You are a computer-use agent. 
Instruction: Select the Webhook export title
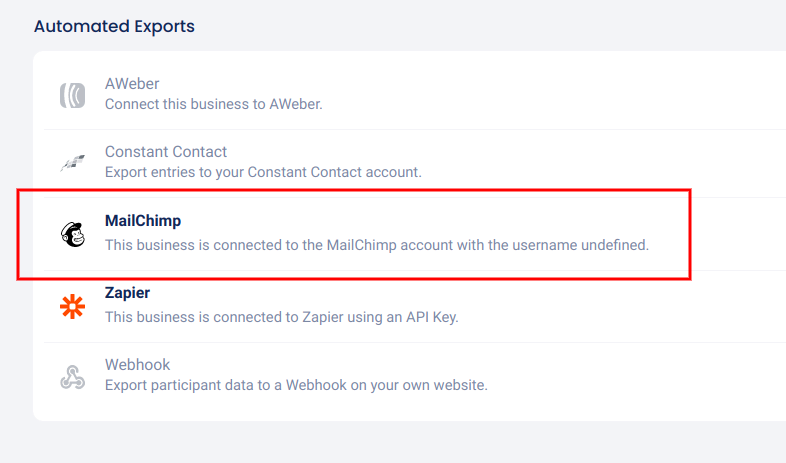coord(138,365)
